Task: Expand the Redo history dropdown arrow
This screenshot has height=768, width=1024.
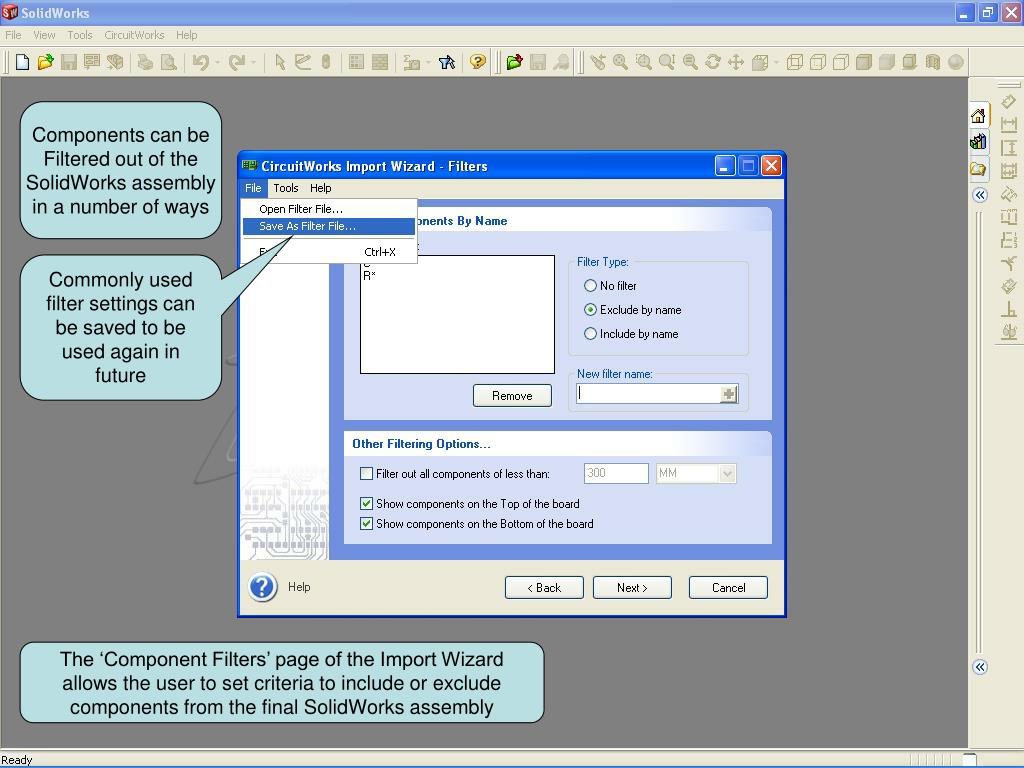Action: (x=253, y=63)
